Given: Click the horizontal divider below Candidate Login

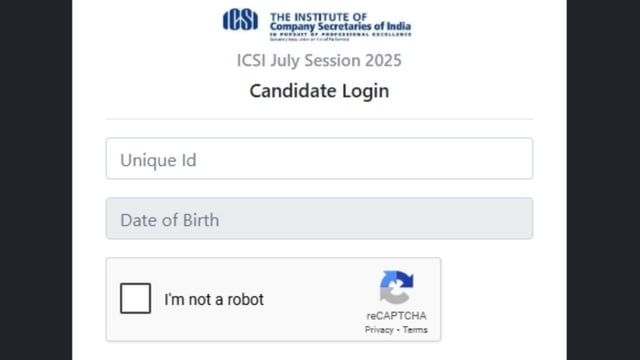Looking at the screenshot, I should click(x=319, y=119).
